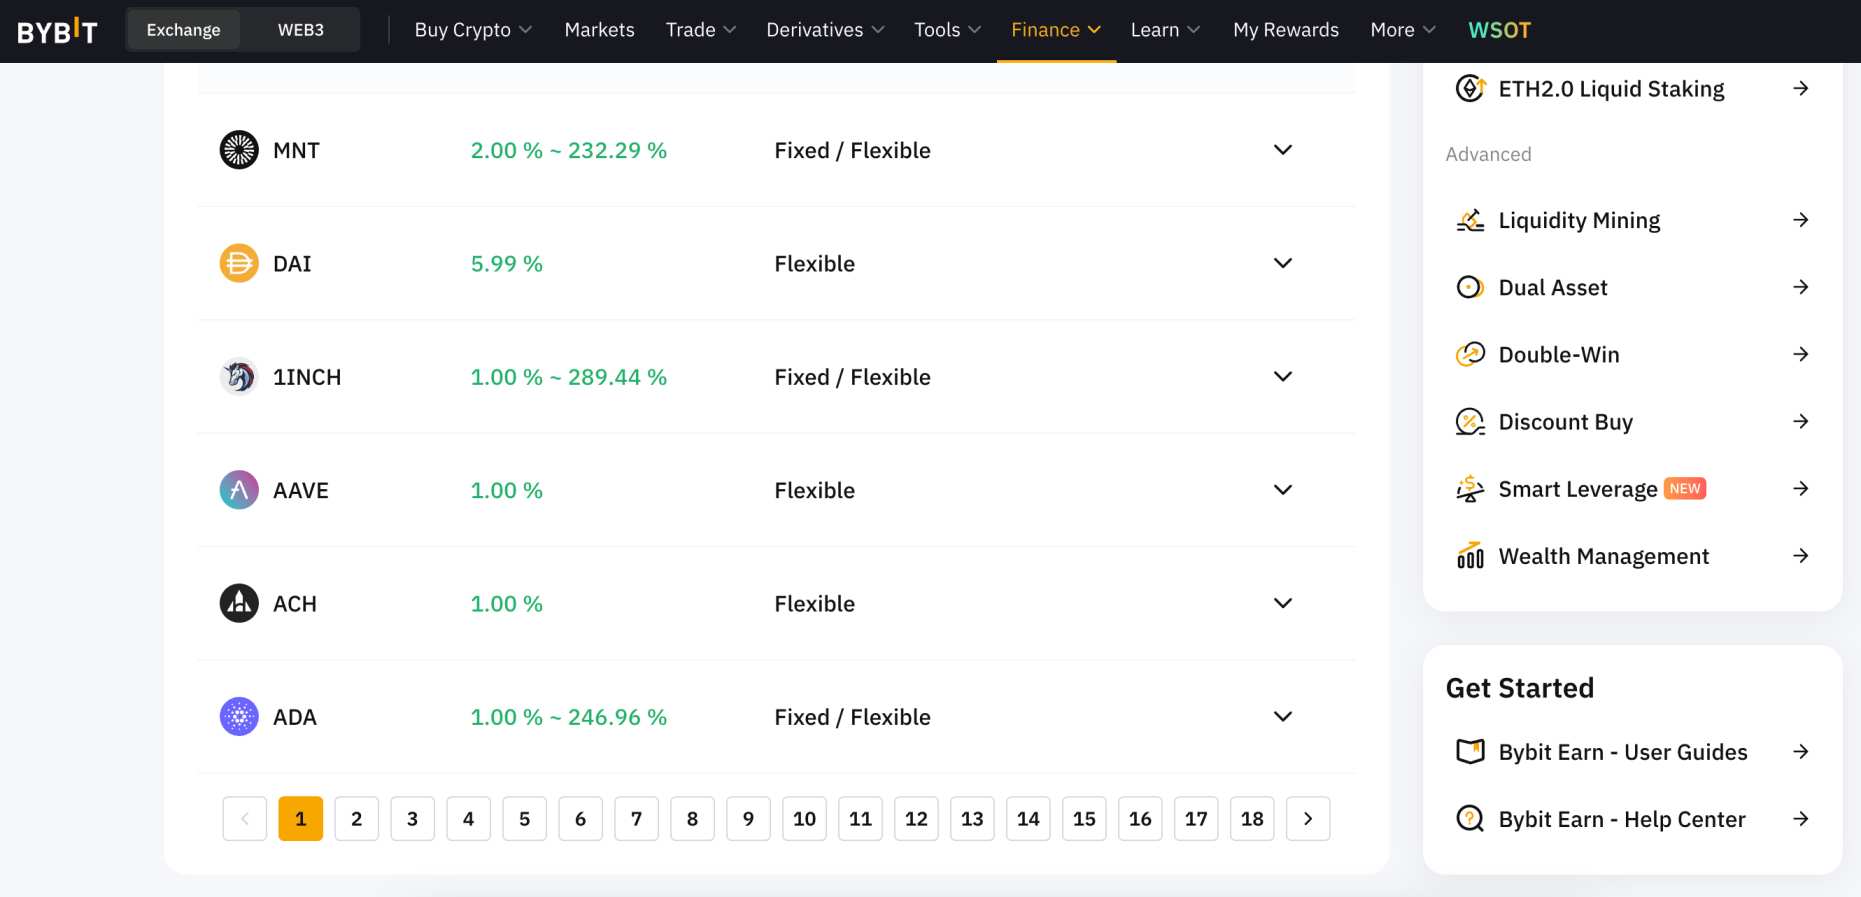Click arrow next to Smart Leverage
Viewport: 1861px width, 897px height.
coord(1801,488)
